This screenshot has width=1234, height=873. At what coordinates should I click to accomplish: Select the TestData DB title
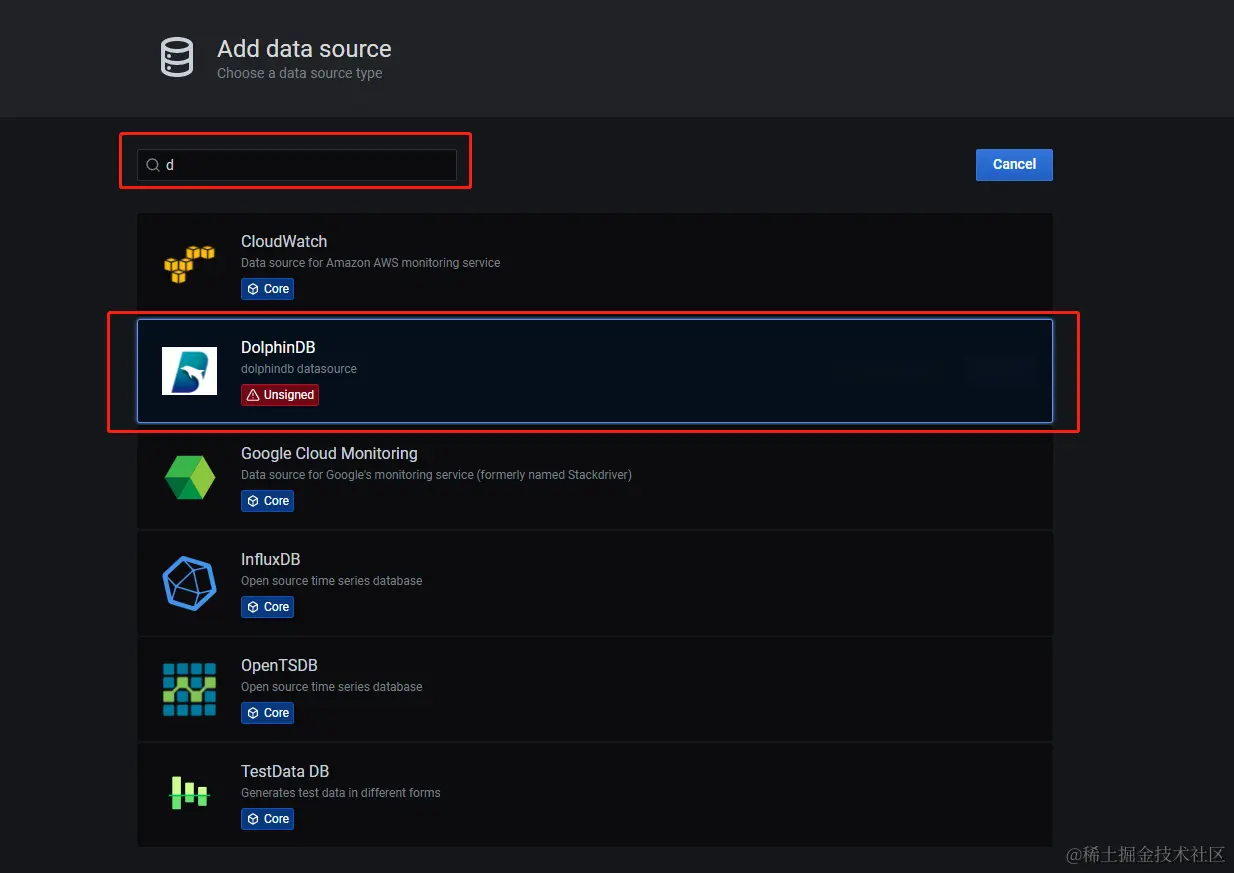[285, 771]
